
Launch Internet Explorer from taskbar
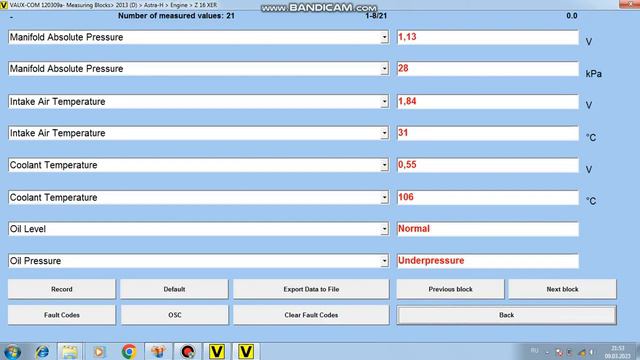42,352
